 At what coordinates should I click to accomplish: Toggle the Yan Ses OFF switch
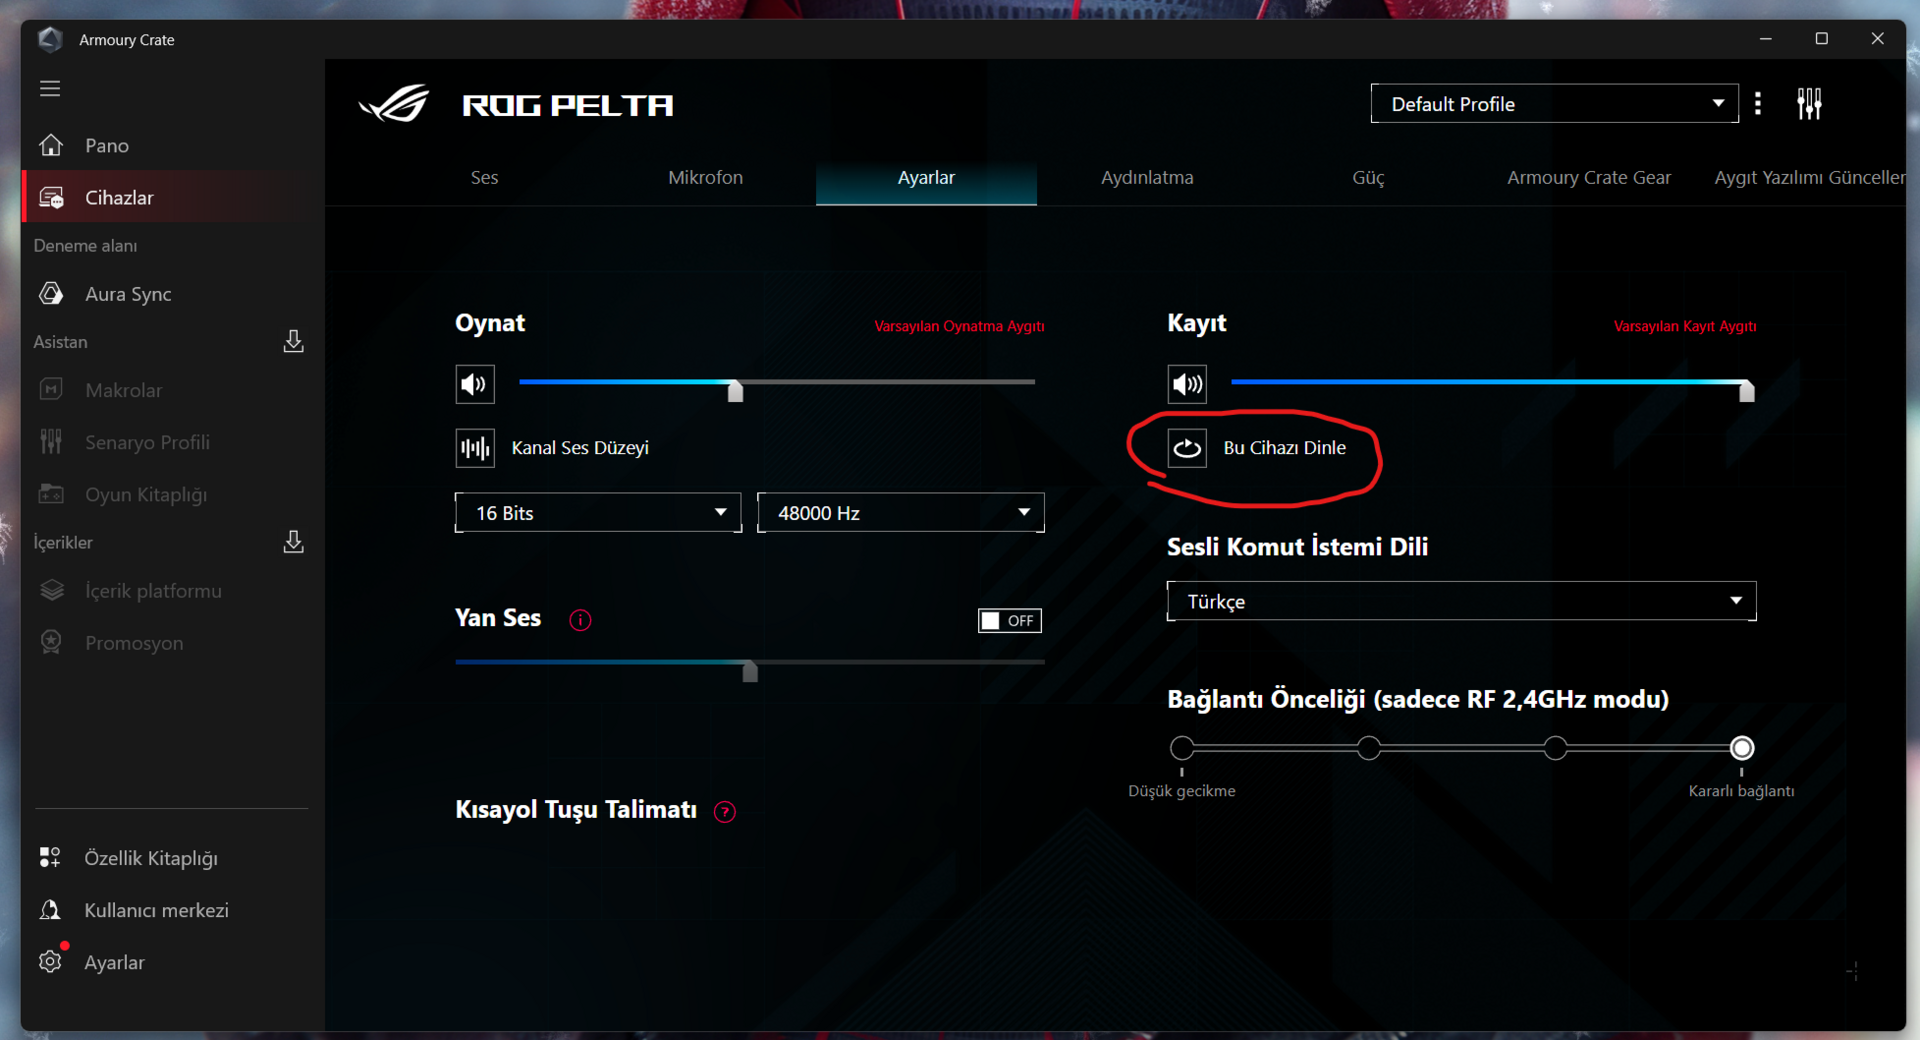pyautogui.click(x=1010, y=621)
